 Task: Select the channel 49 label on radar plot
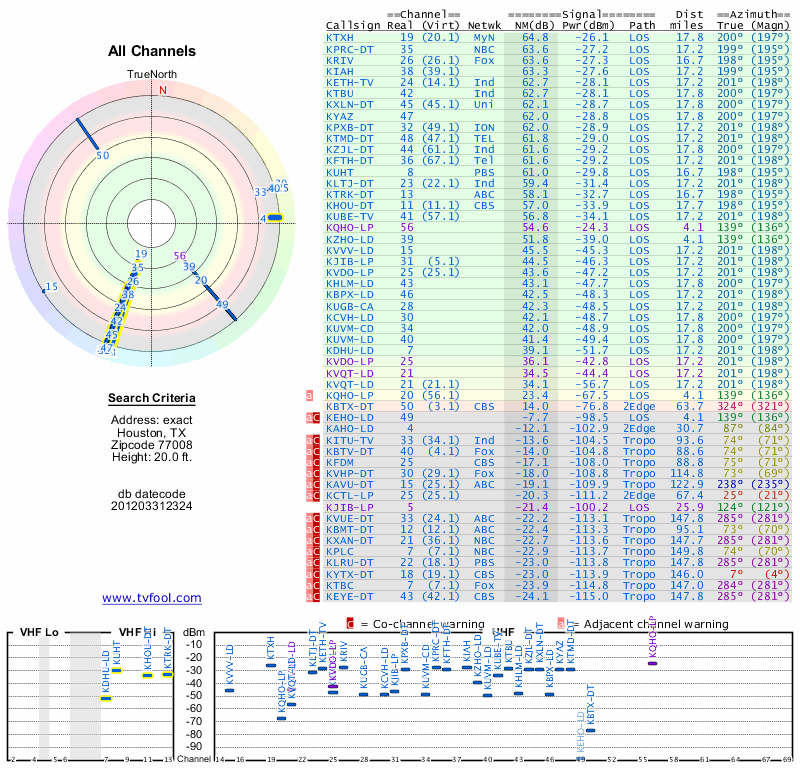tap(222, 304)
